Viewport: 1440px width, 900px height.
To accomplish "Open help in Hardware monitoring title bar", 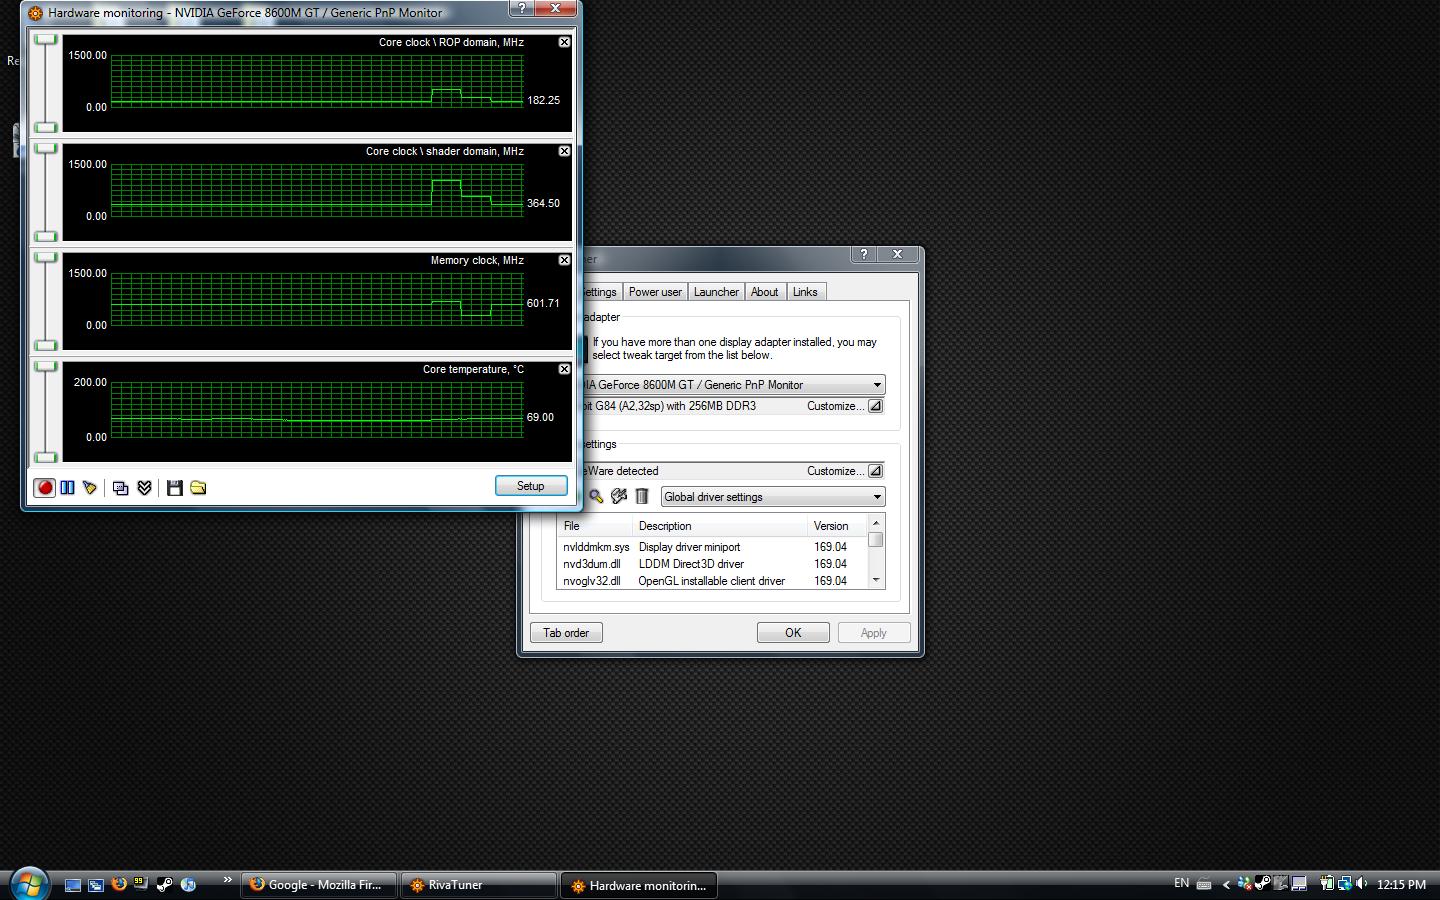I will pyautogui.click(x=522, y=8).
